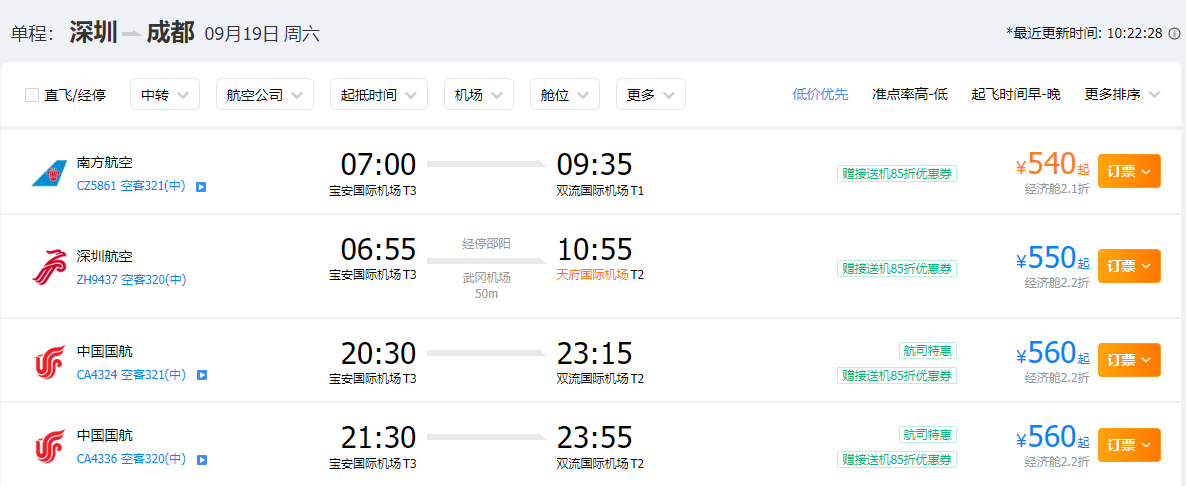The height and width of the screenshot is (486, 1186).
Task: Sort by 准点率高-低
Action: pos(910,94)
